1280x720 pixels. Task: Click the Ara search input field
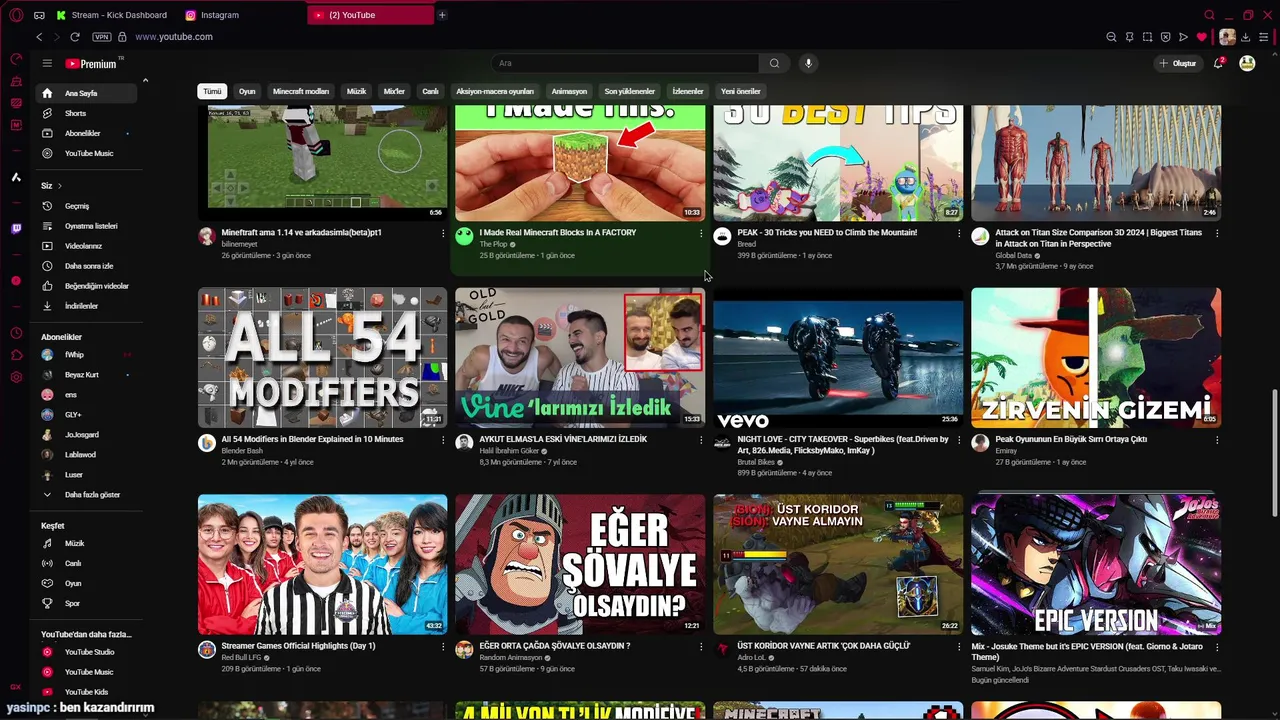click(x=625, y=63)
